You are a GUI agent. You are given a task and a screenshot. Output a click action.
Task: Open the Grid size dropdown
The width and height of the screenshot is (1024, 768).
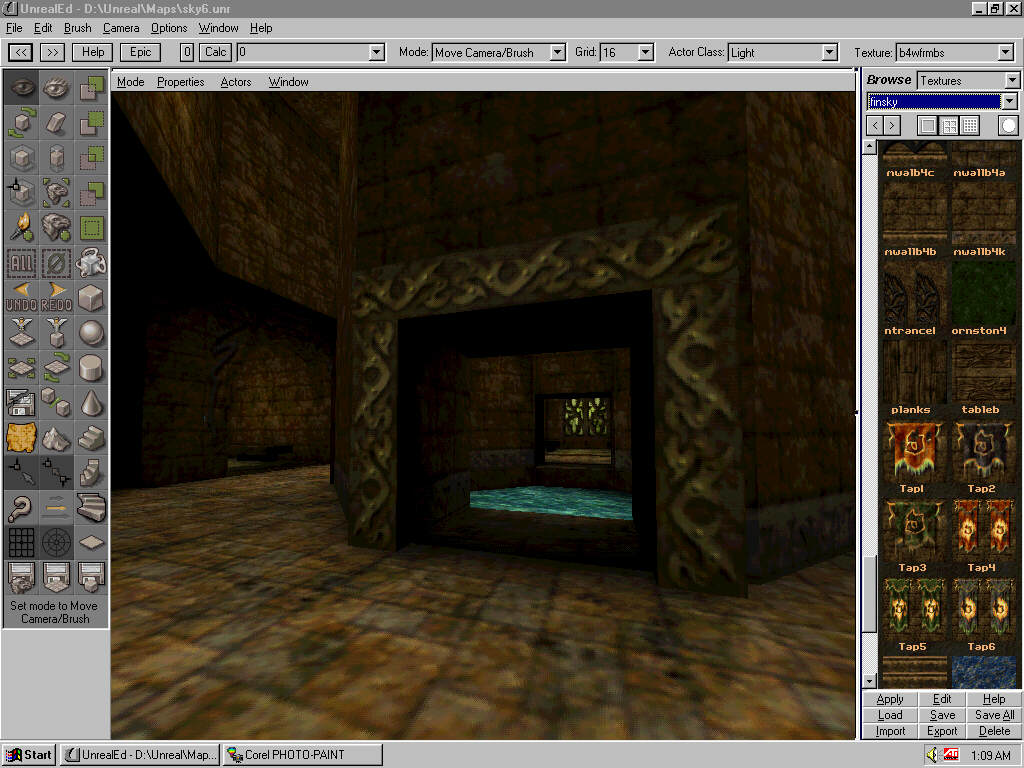point(645,52)
